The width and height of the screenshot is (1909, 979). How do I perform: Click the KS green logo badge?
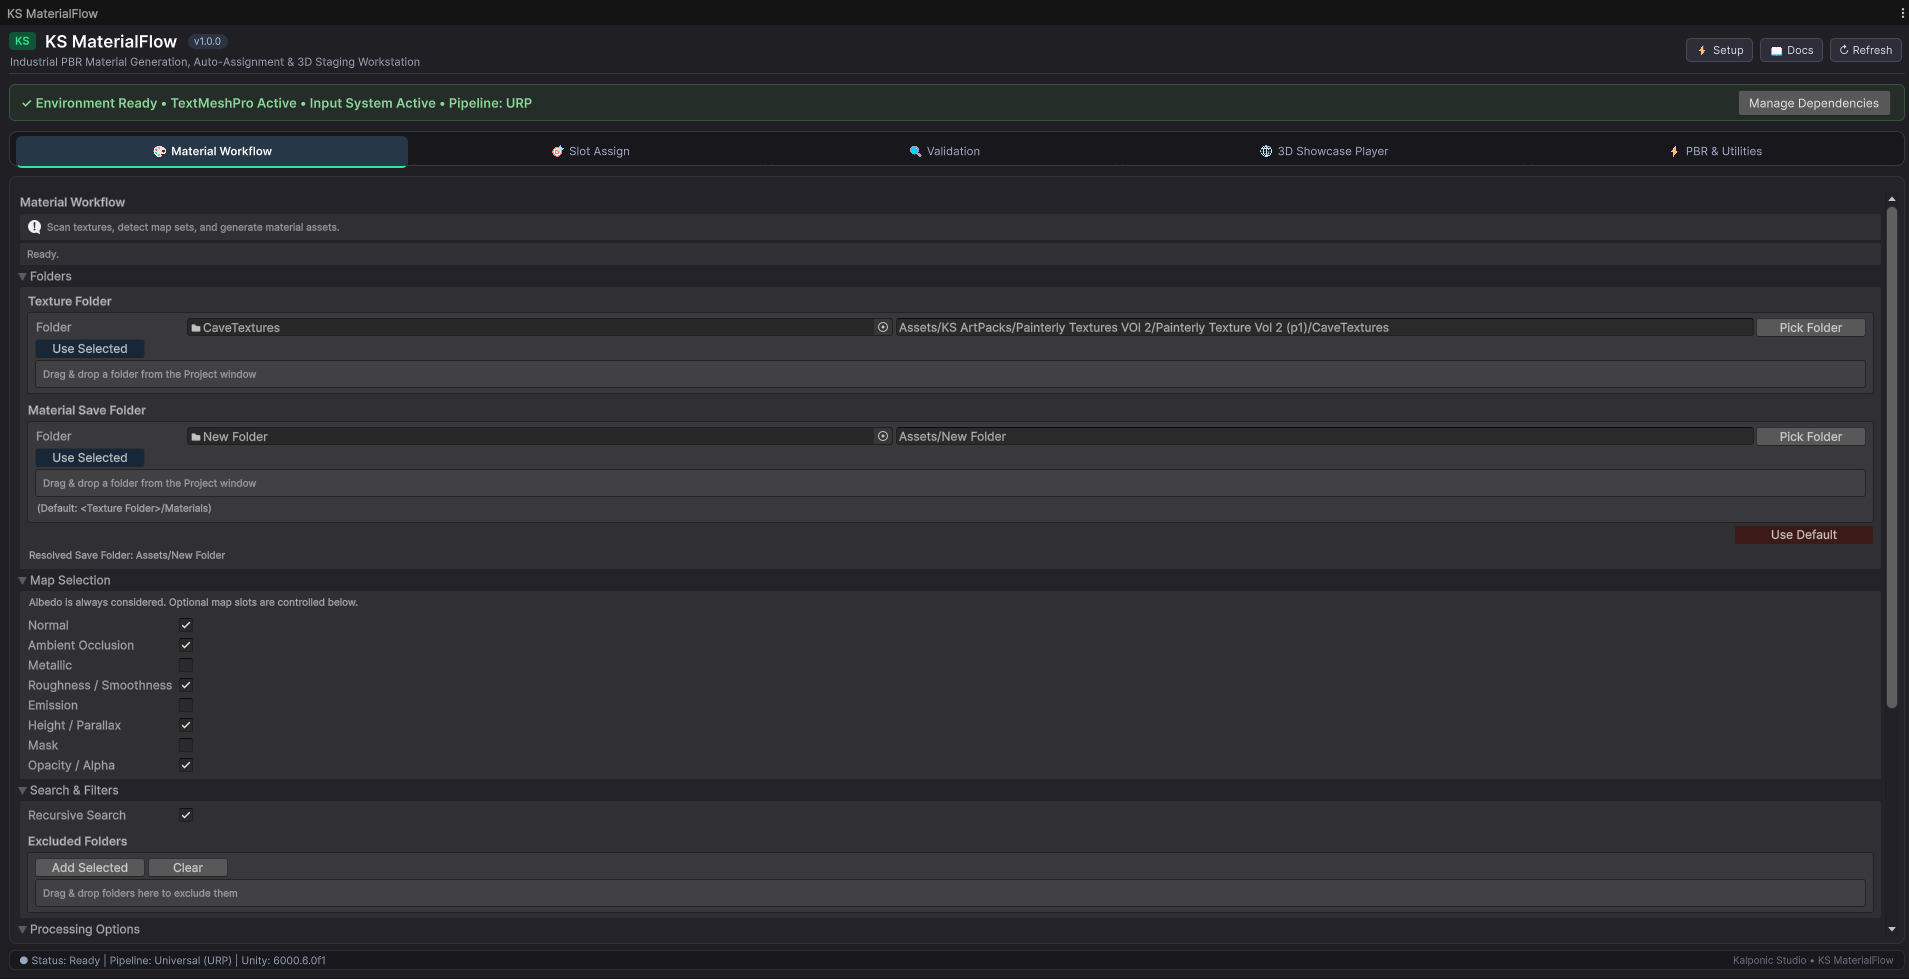[22, 41]
